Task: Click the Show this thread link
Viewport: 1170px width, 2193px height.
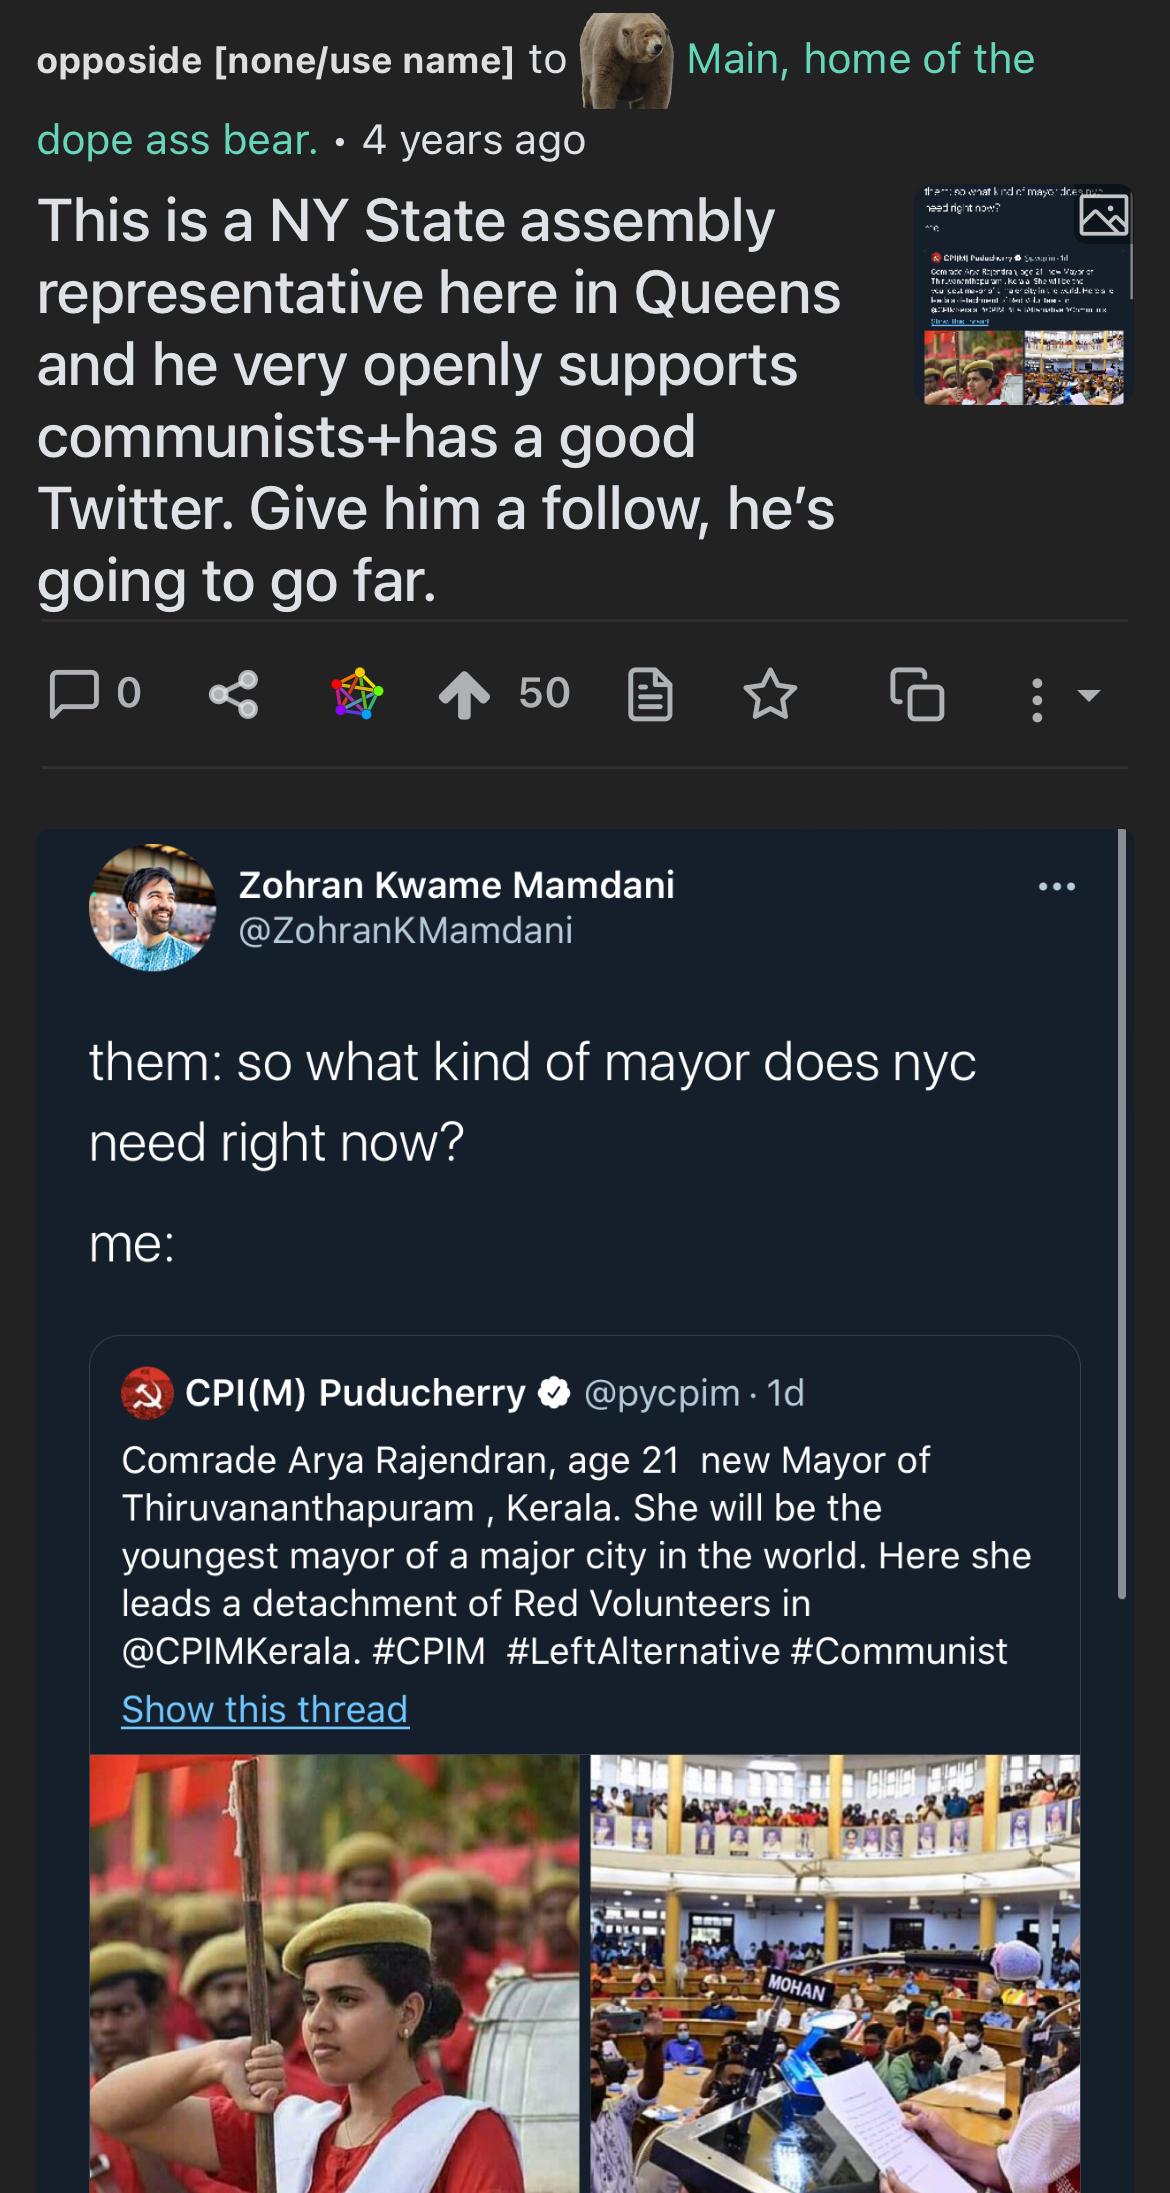Action: [x=265, y=1709]
